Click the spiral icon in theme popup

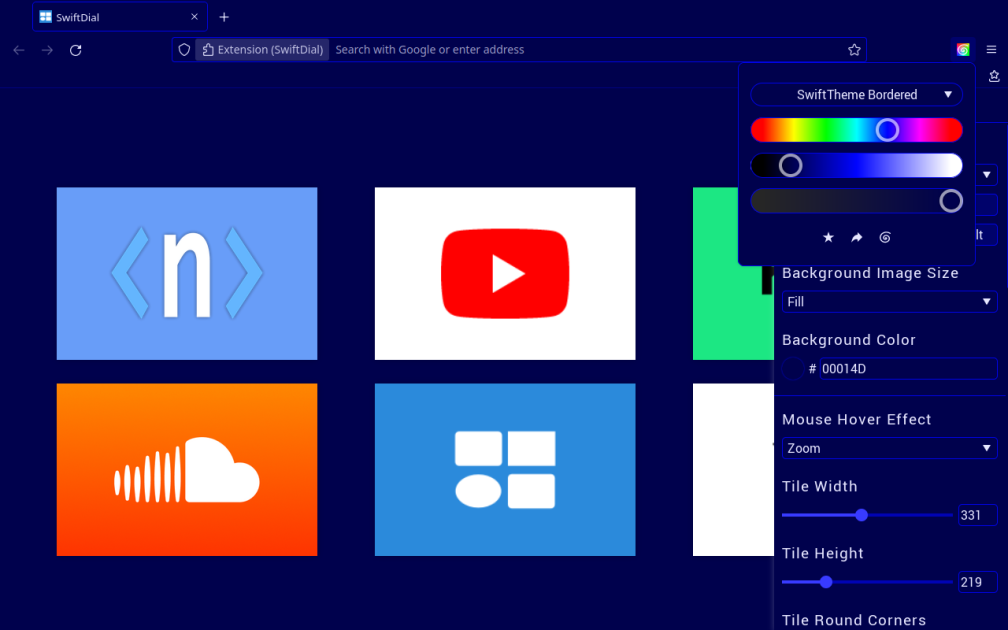click(x=885, y=237)
